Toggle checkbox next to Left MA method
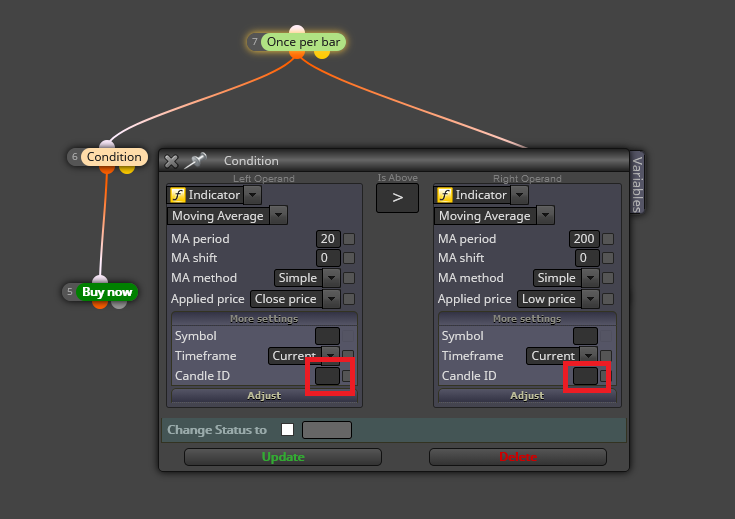This screenshot has width=735, height=519. 349,278
